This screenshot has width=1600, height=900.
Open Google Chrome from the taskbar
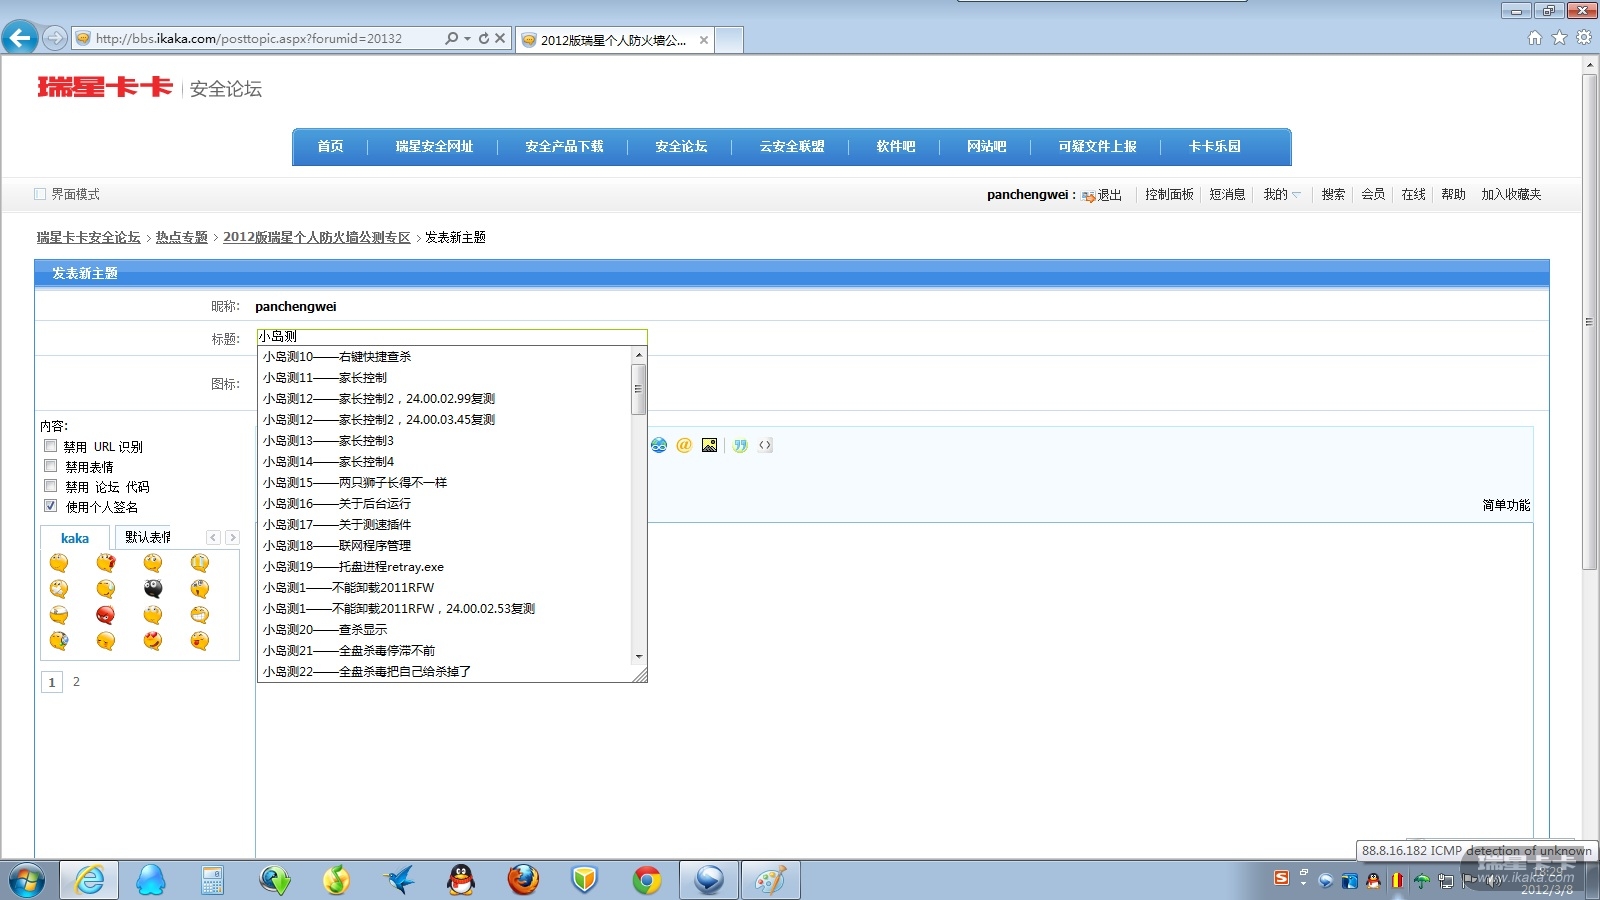coord(647,880)
